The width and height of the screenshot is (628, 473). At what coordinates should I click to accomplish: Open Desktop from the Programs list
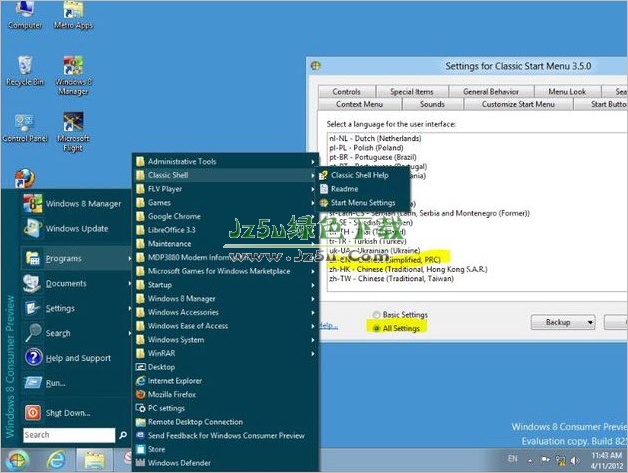[x=225, y=367]
